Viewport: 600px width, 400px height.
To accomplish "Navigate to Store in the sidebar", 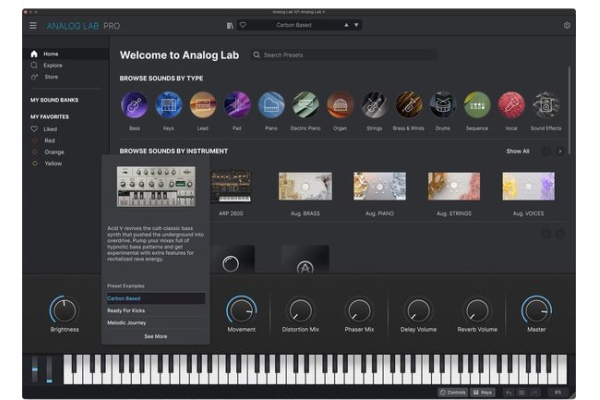I will (x=50, y=76).
